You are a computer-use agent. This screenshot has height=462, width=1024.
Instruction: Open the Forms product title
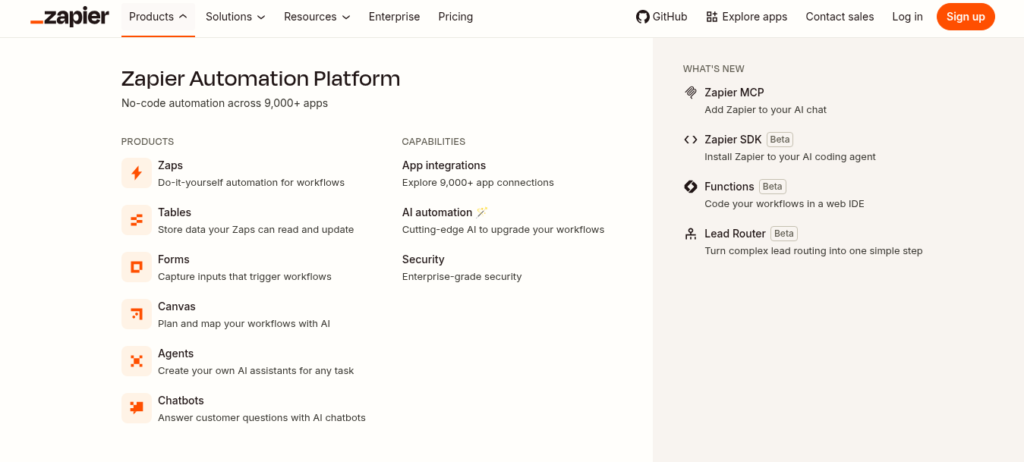(174, 259)
